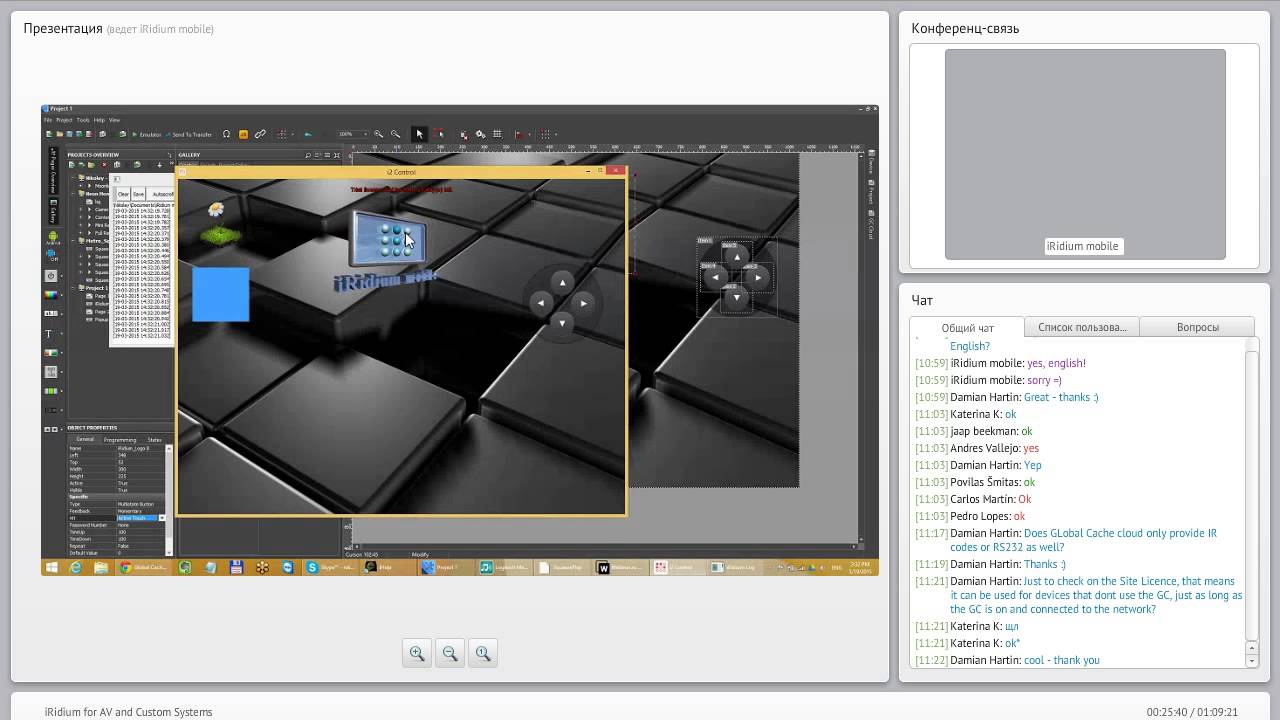Click the Gallery search magnifier icon
The width and height of the screenshot is (1280, 720).
[308, 155]
